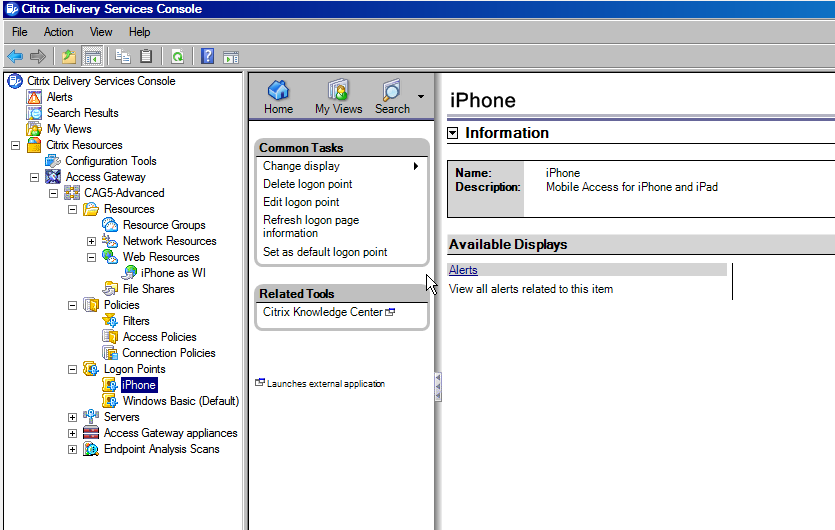
Task: Click the Refresh toolbar icon
Action: click(x=177, y=56)
